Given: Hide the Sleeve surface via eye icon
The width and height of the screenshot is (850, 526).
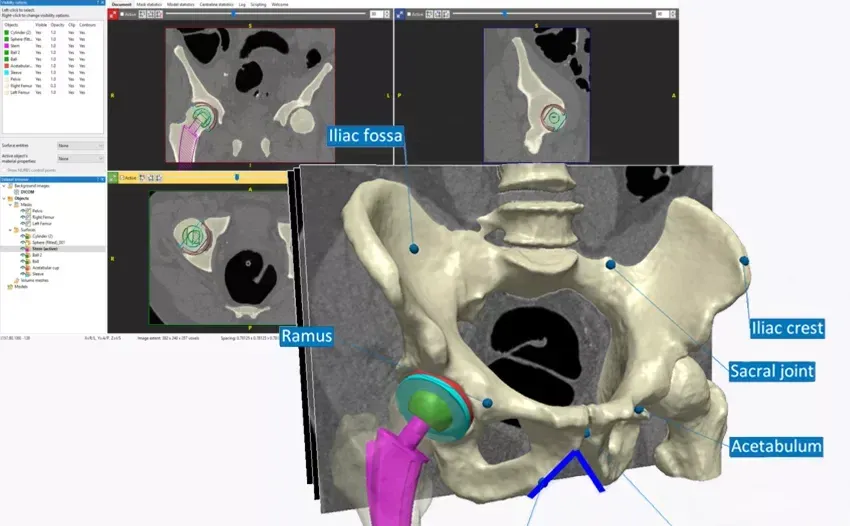Looking at the screenshot, I should pos(23,274).
